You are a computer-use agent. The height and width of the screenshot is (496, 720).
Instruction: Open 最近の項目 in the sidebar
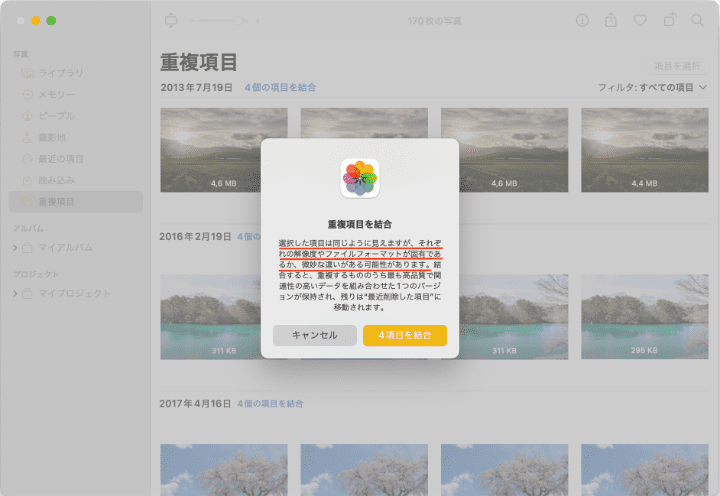pyautogui.click(x=76, y=159)
